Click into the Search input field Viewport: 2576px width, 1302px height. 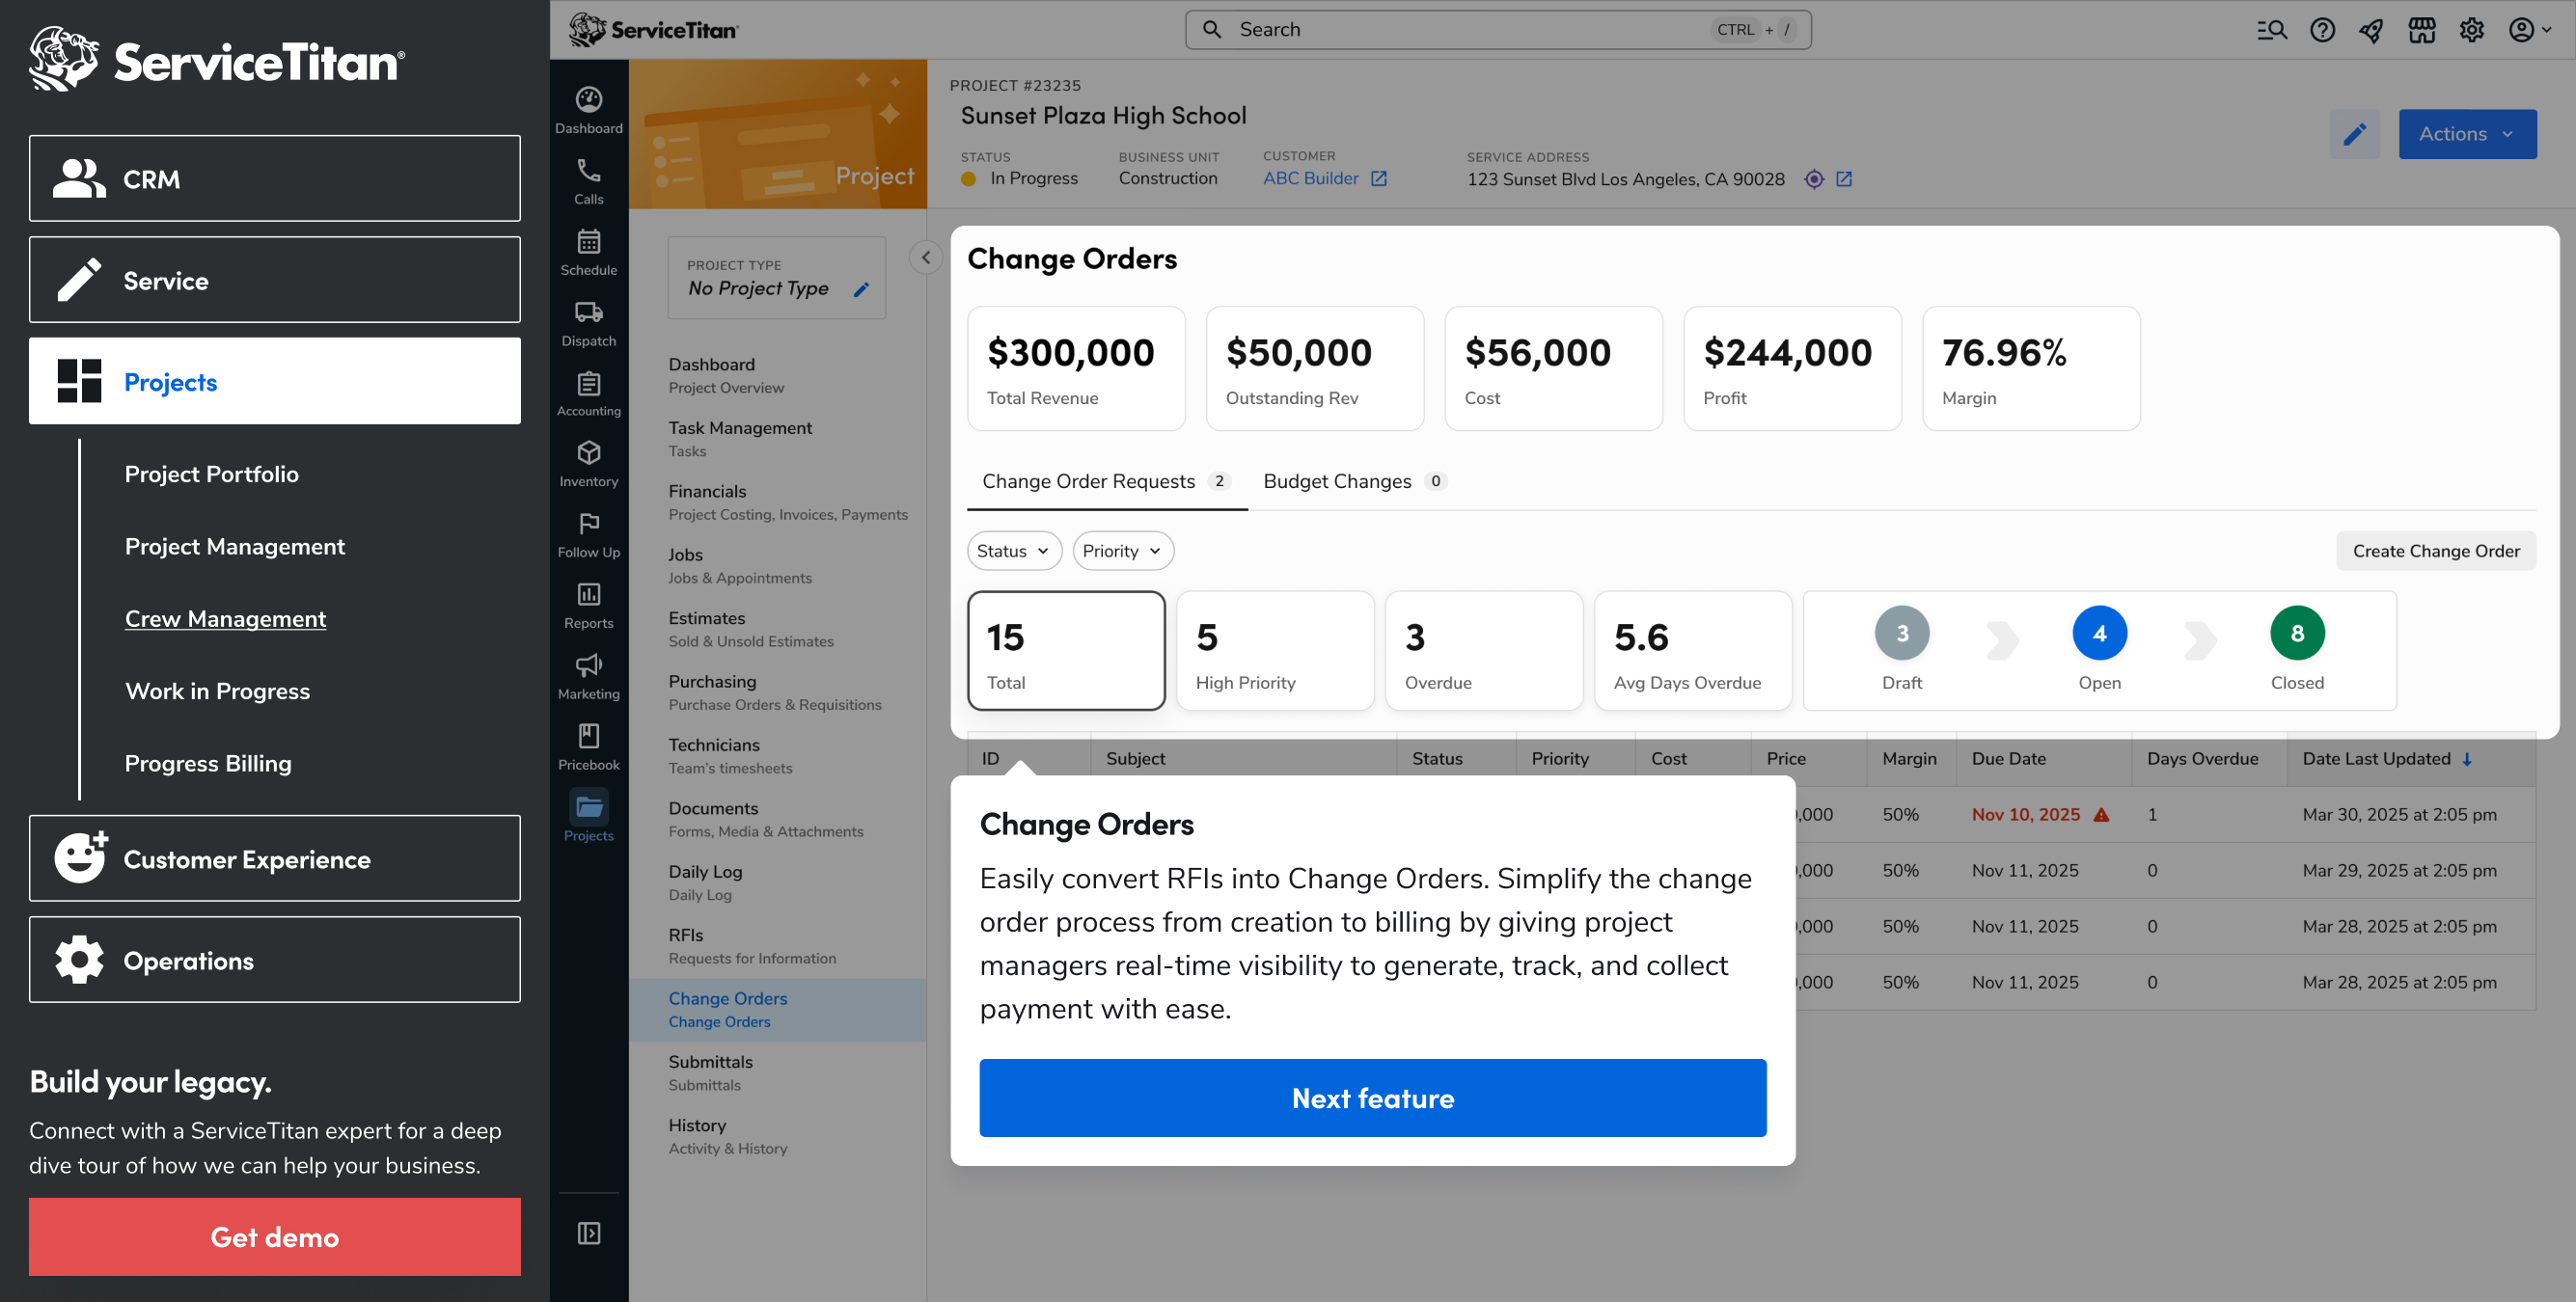[x=1470, y=30]
